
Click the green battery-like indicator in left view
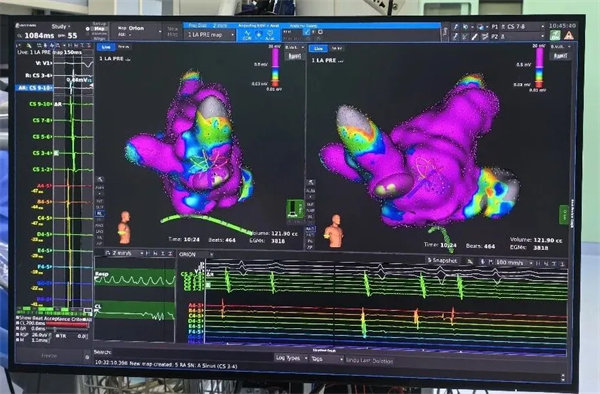point(294,209)
